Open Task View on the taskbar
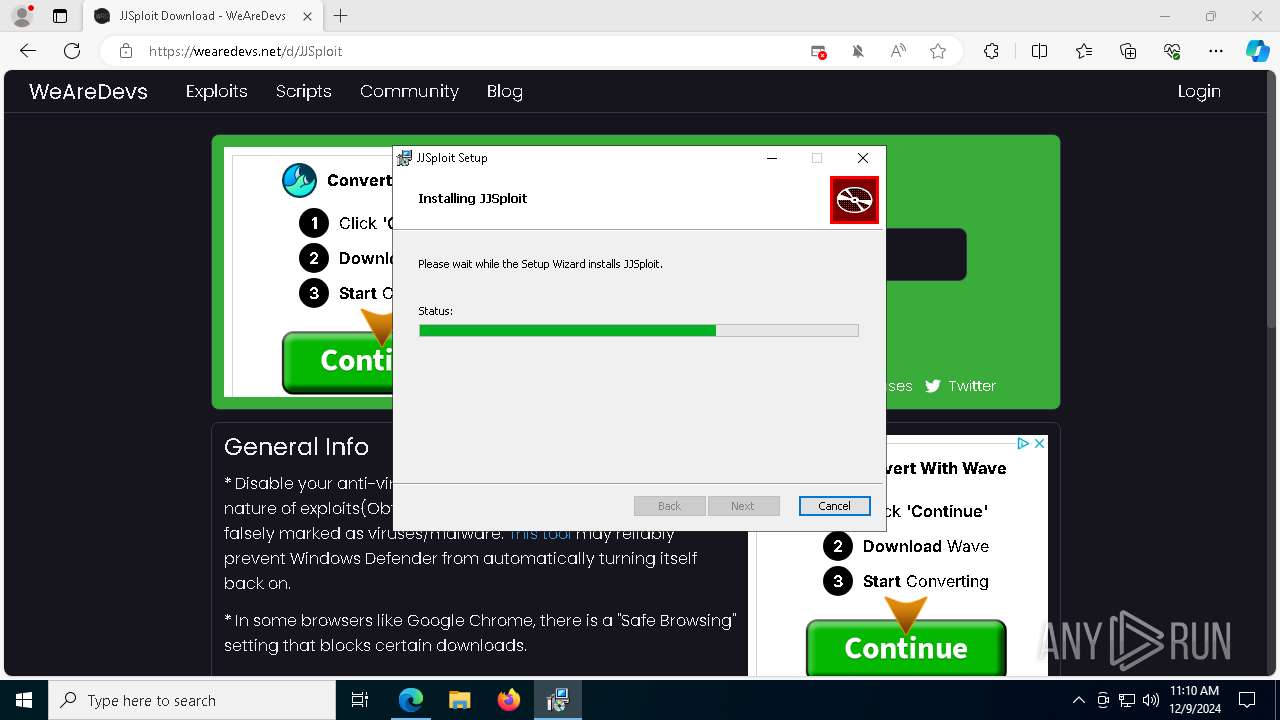This screenshot has height=720, width=1280. 360,700
